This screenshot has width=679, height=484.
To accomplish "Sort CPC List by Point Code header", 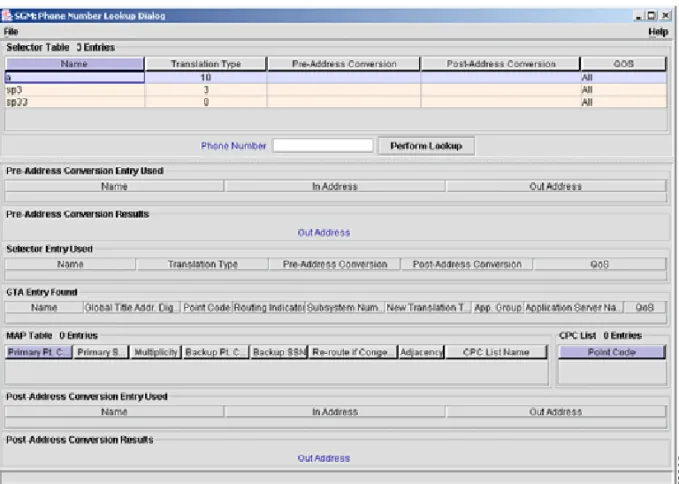I will click(612, 352).
